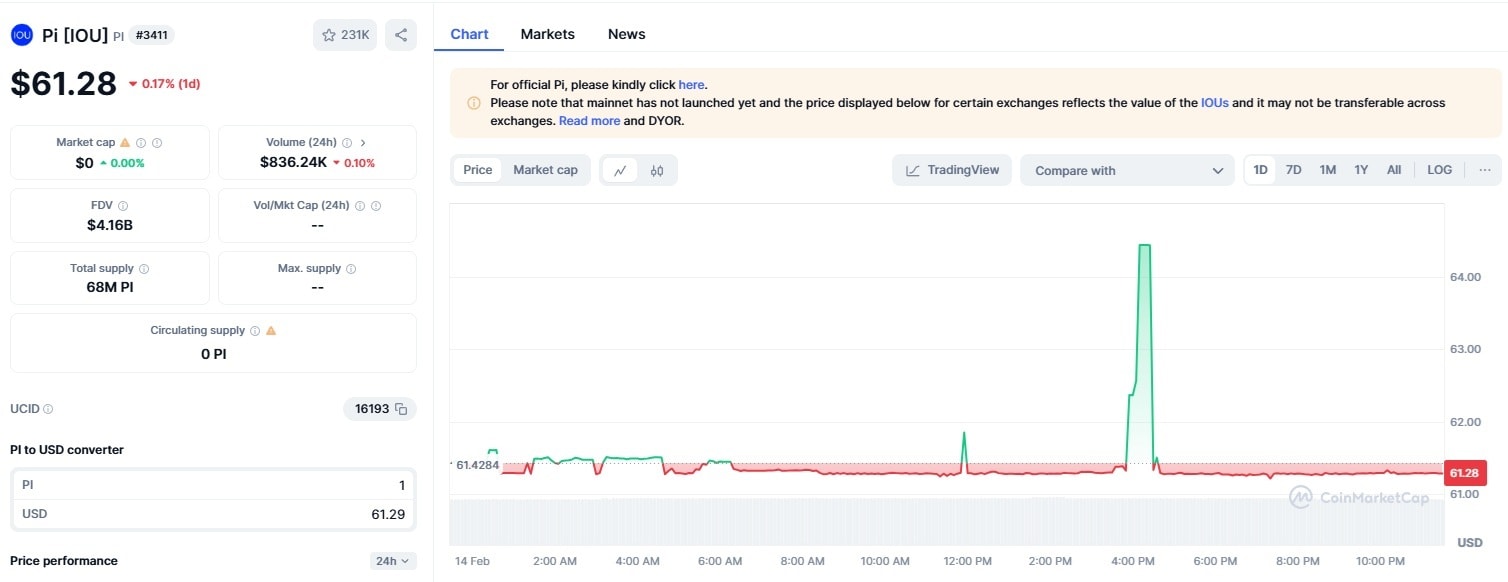Open the Compare with dropdown
Image resolution: width=1508 pixels, height=582 pixels.
1127,170
